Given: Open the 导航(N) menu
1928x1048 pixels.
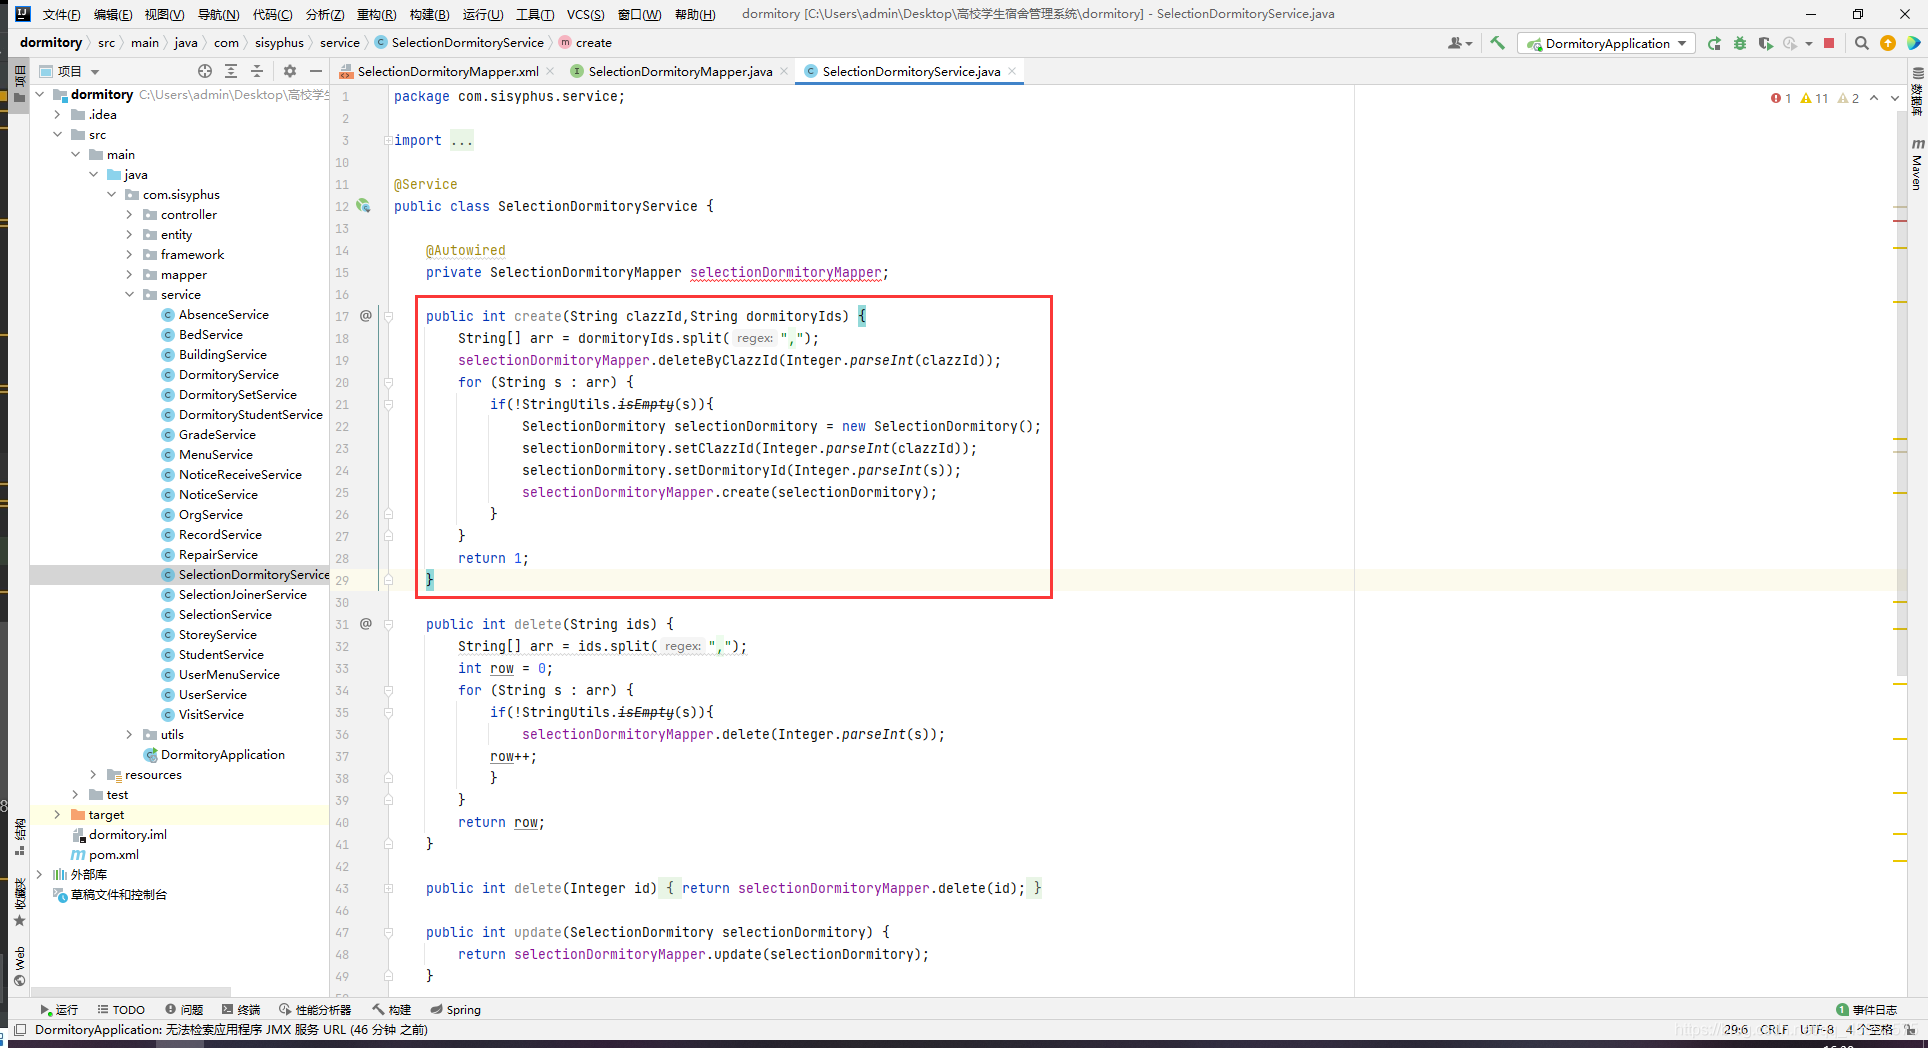Looking at the screenshot, I should click(x=218, y=14).
